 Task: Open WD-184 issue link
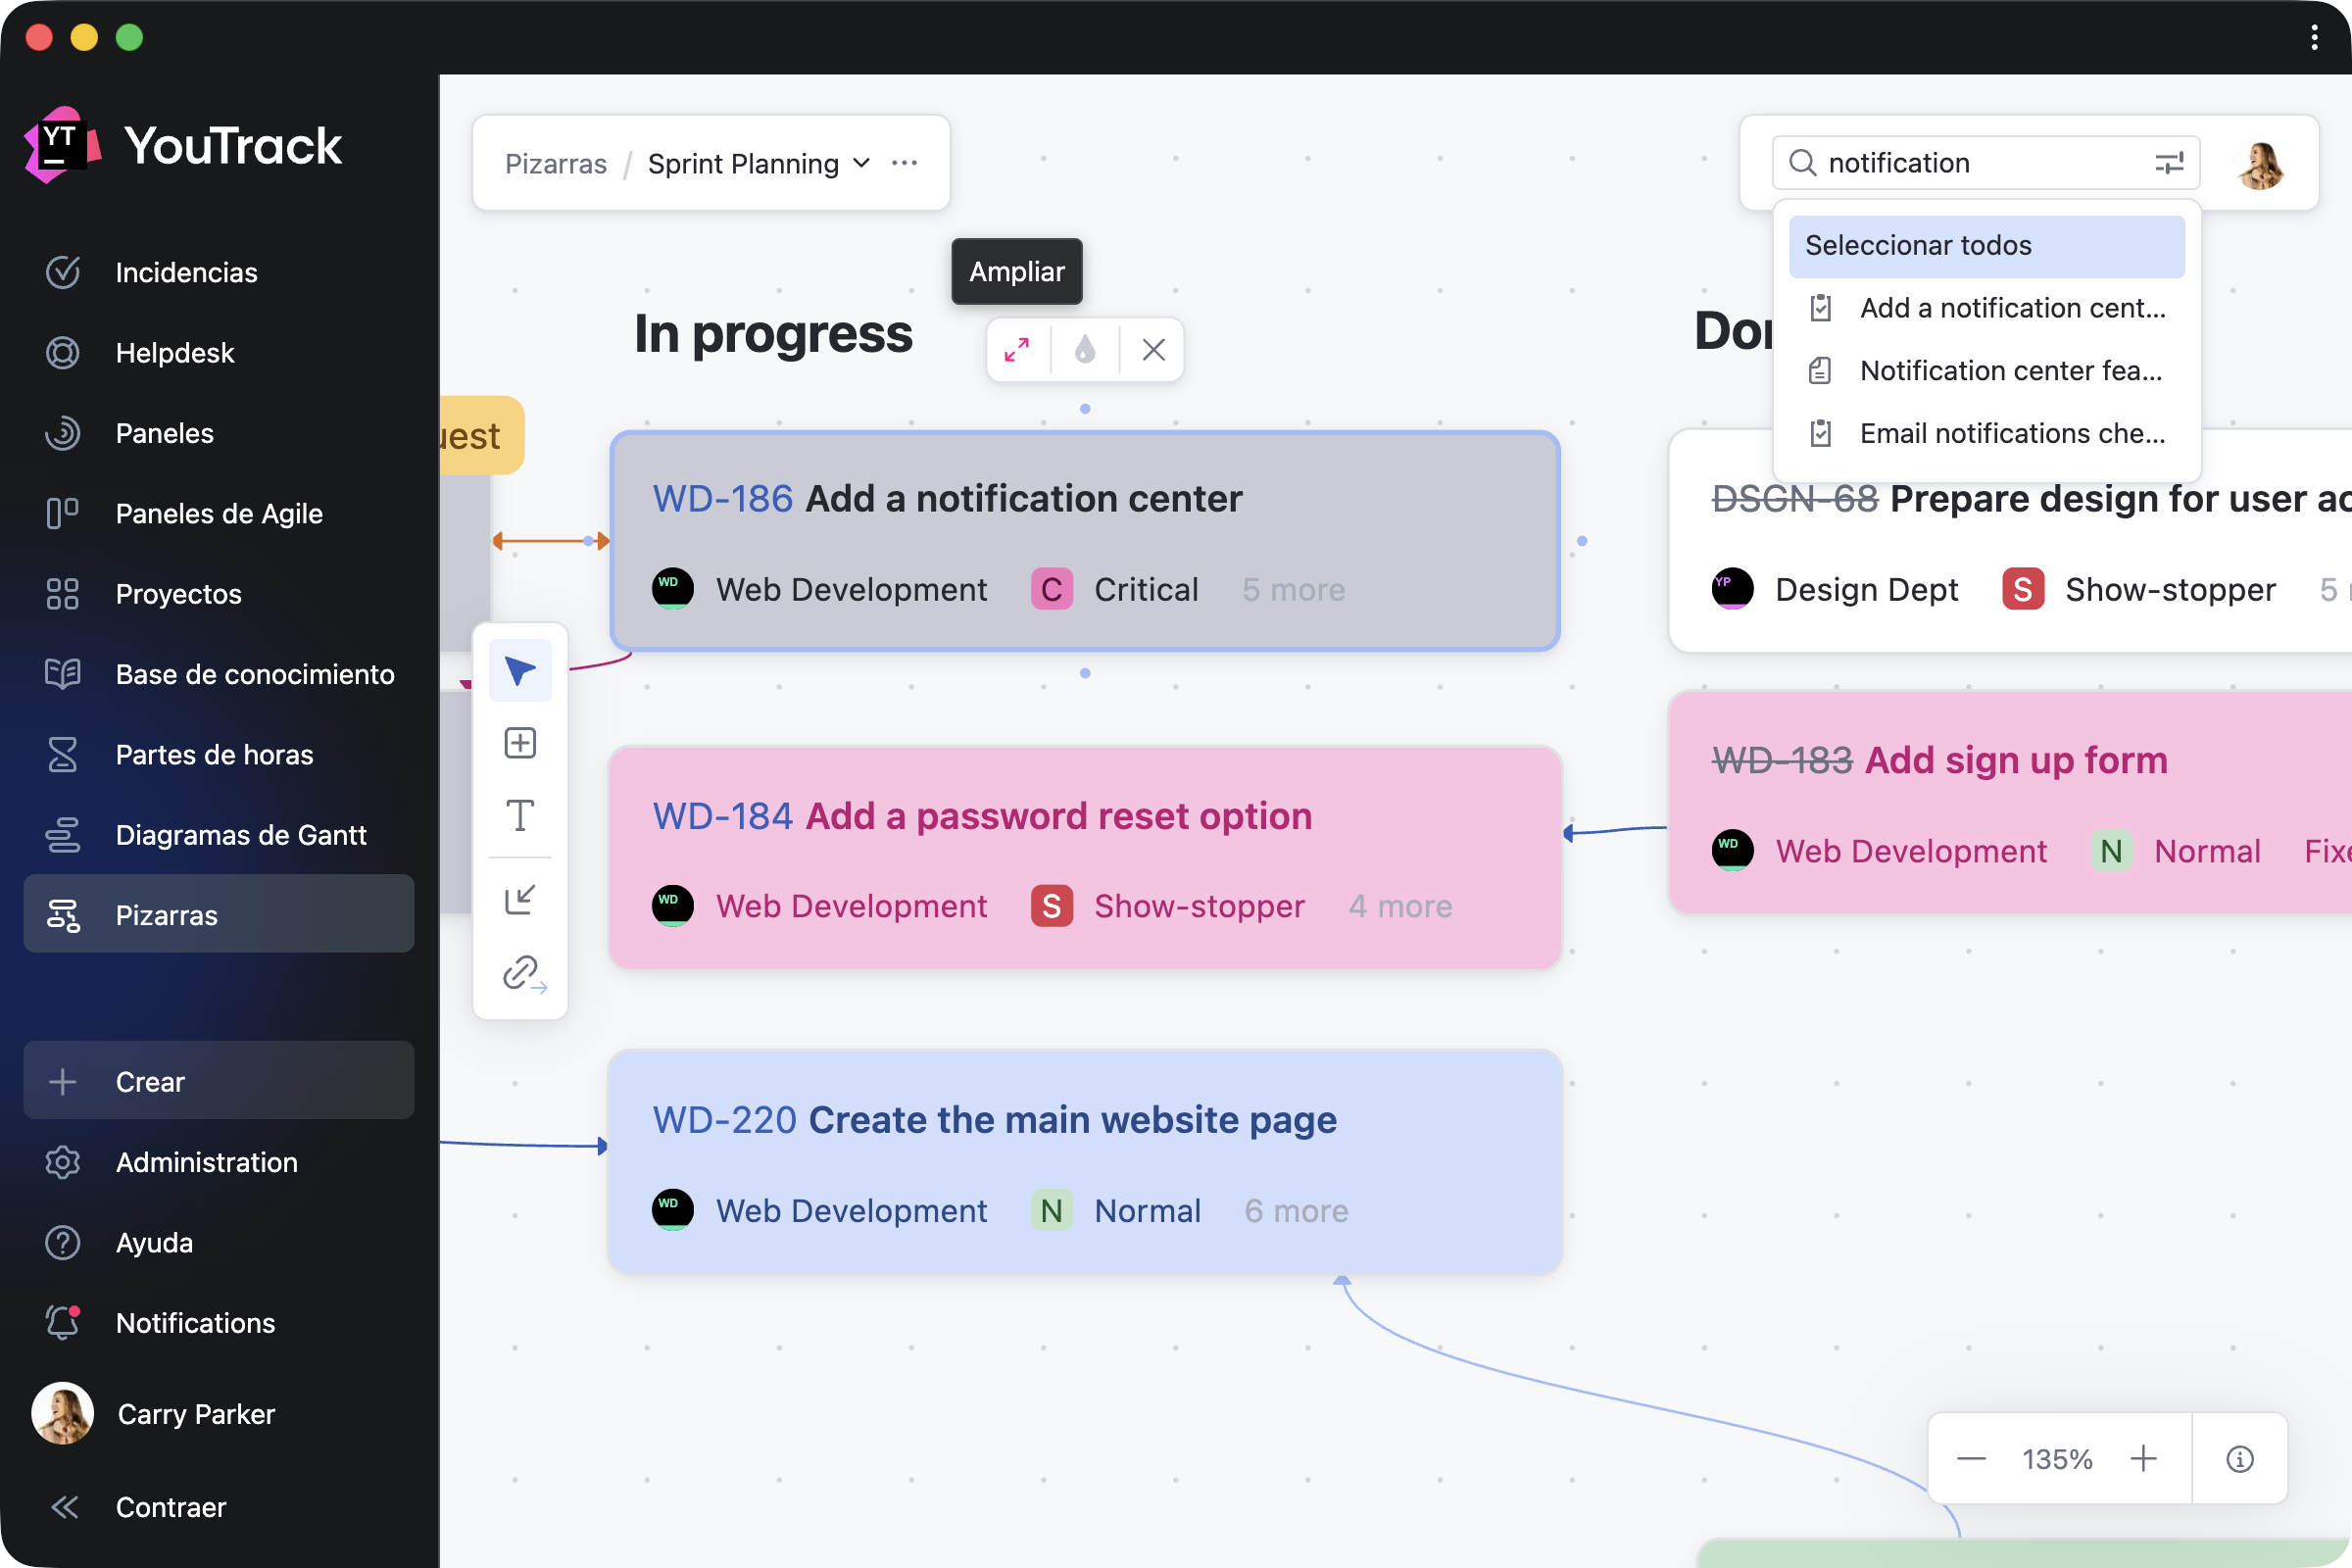722,816
